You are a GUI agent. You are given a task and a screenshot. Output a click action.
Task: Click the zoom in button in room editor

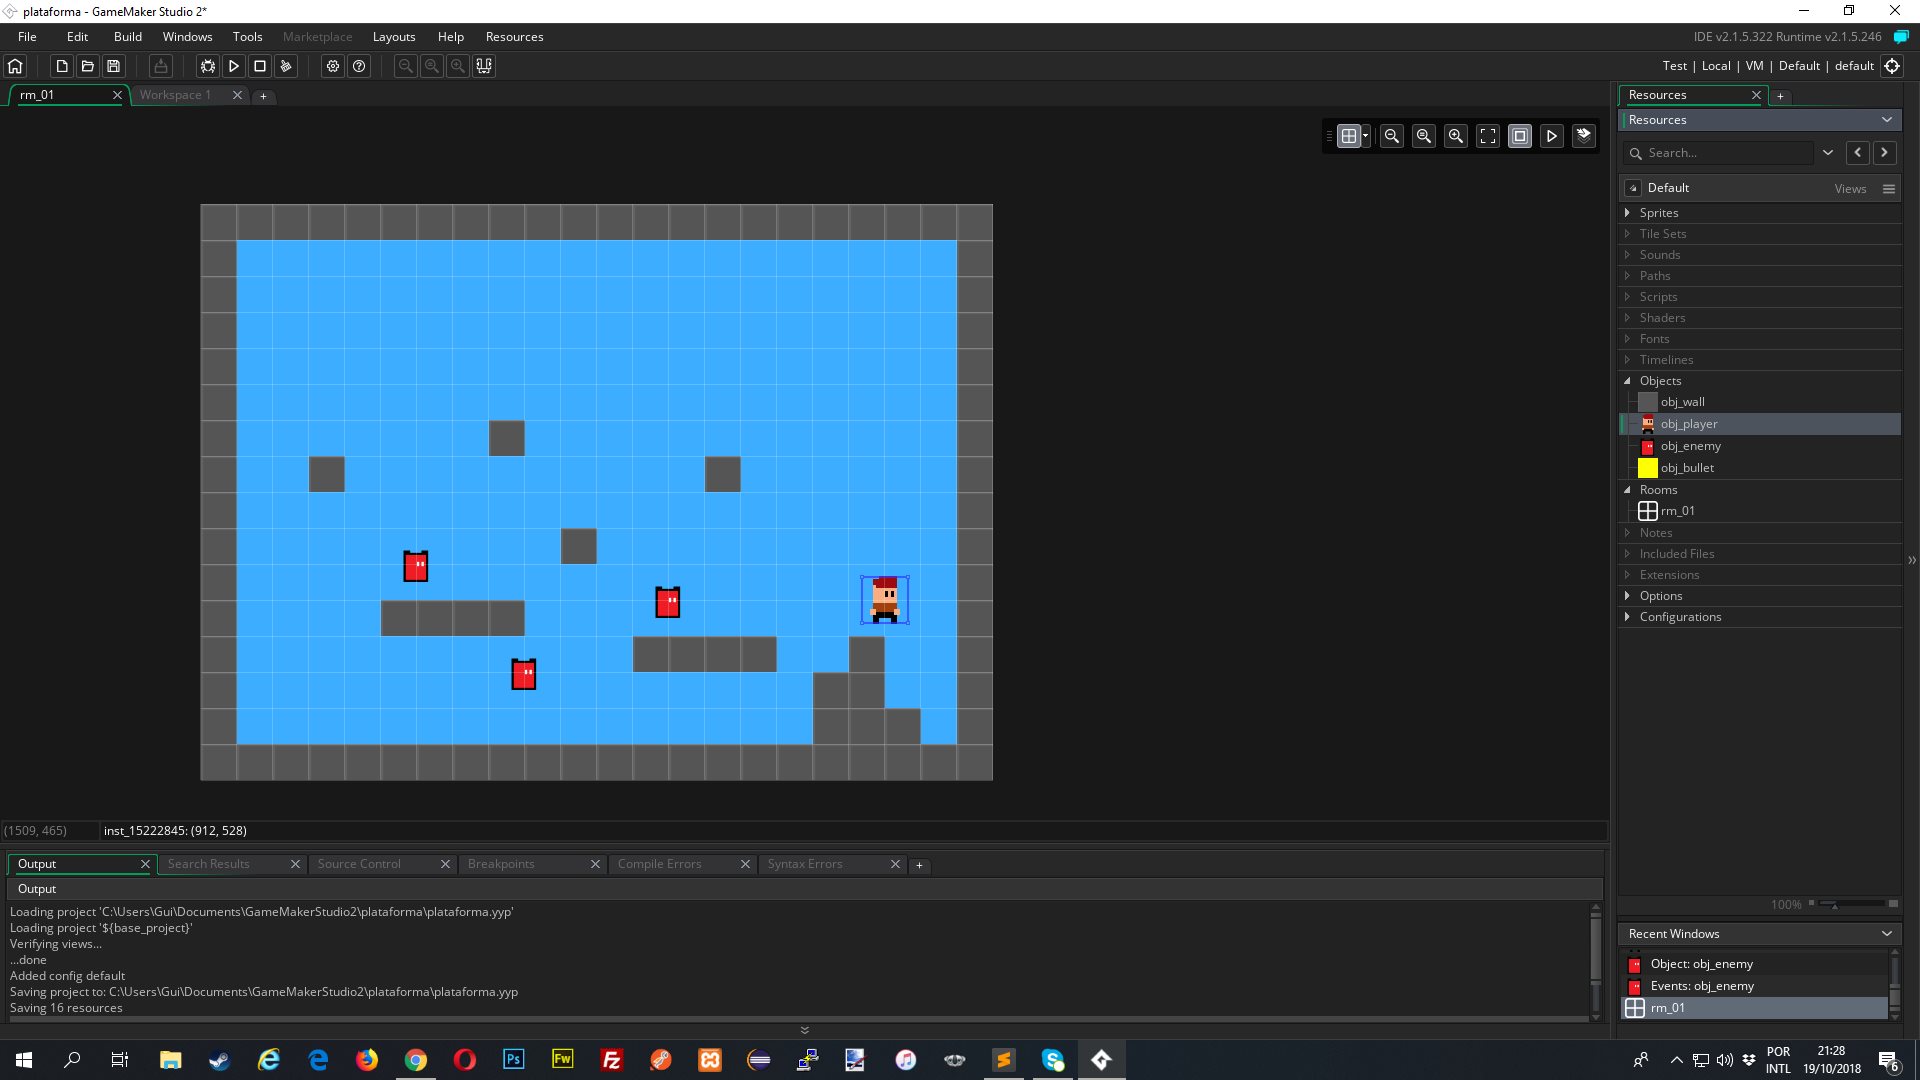point(1455,135)
